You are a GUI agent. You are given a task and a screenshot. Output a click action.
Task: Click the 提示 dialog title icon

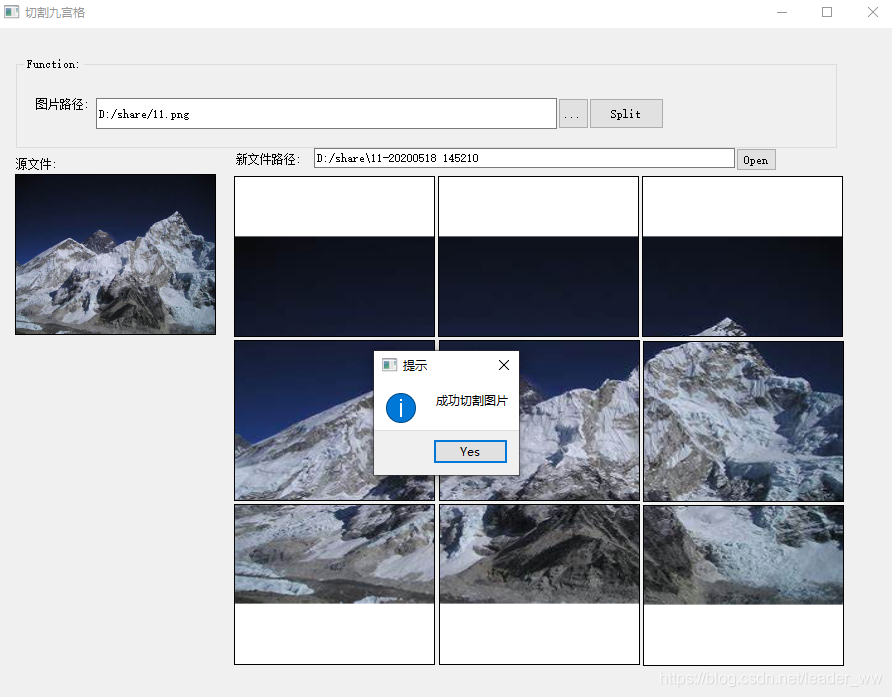(x=389, y=365)
